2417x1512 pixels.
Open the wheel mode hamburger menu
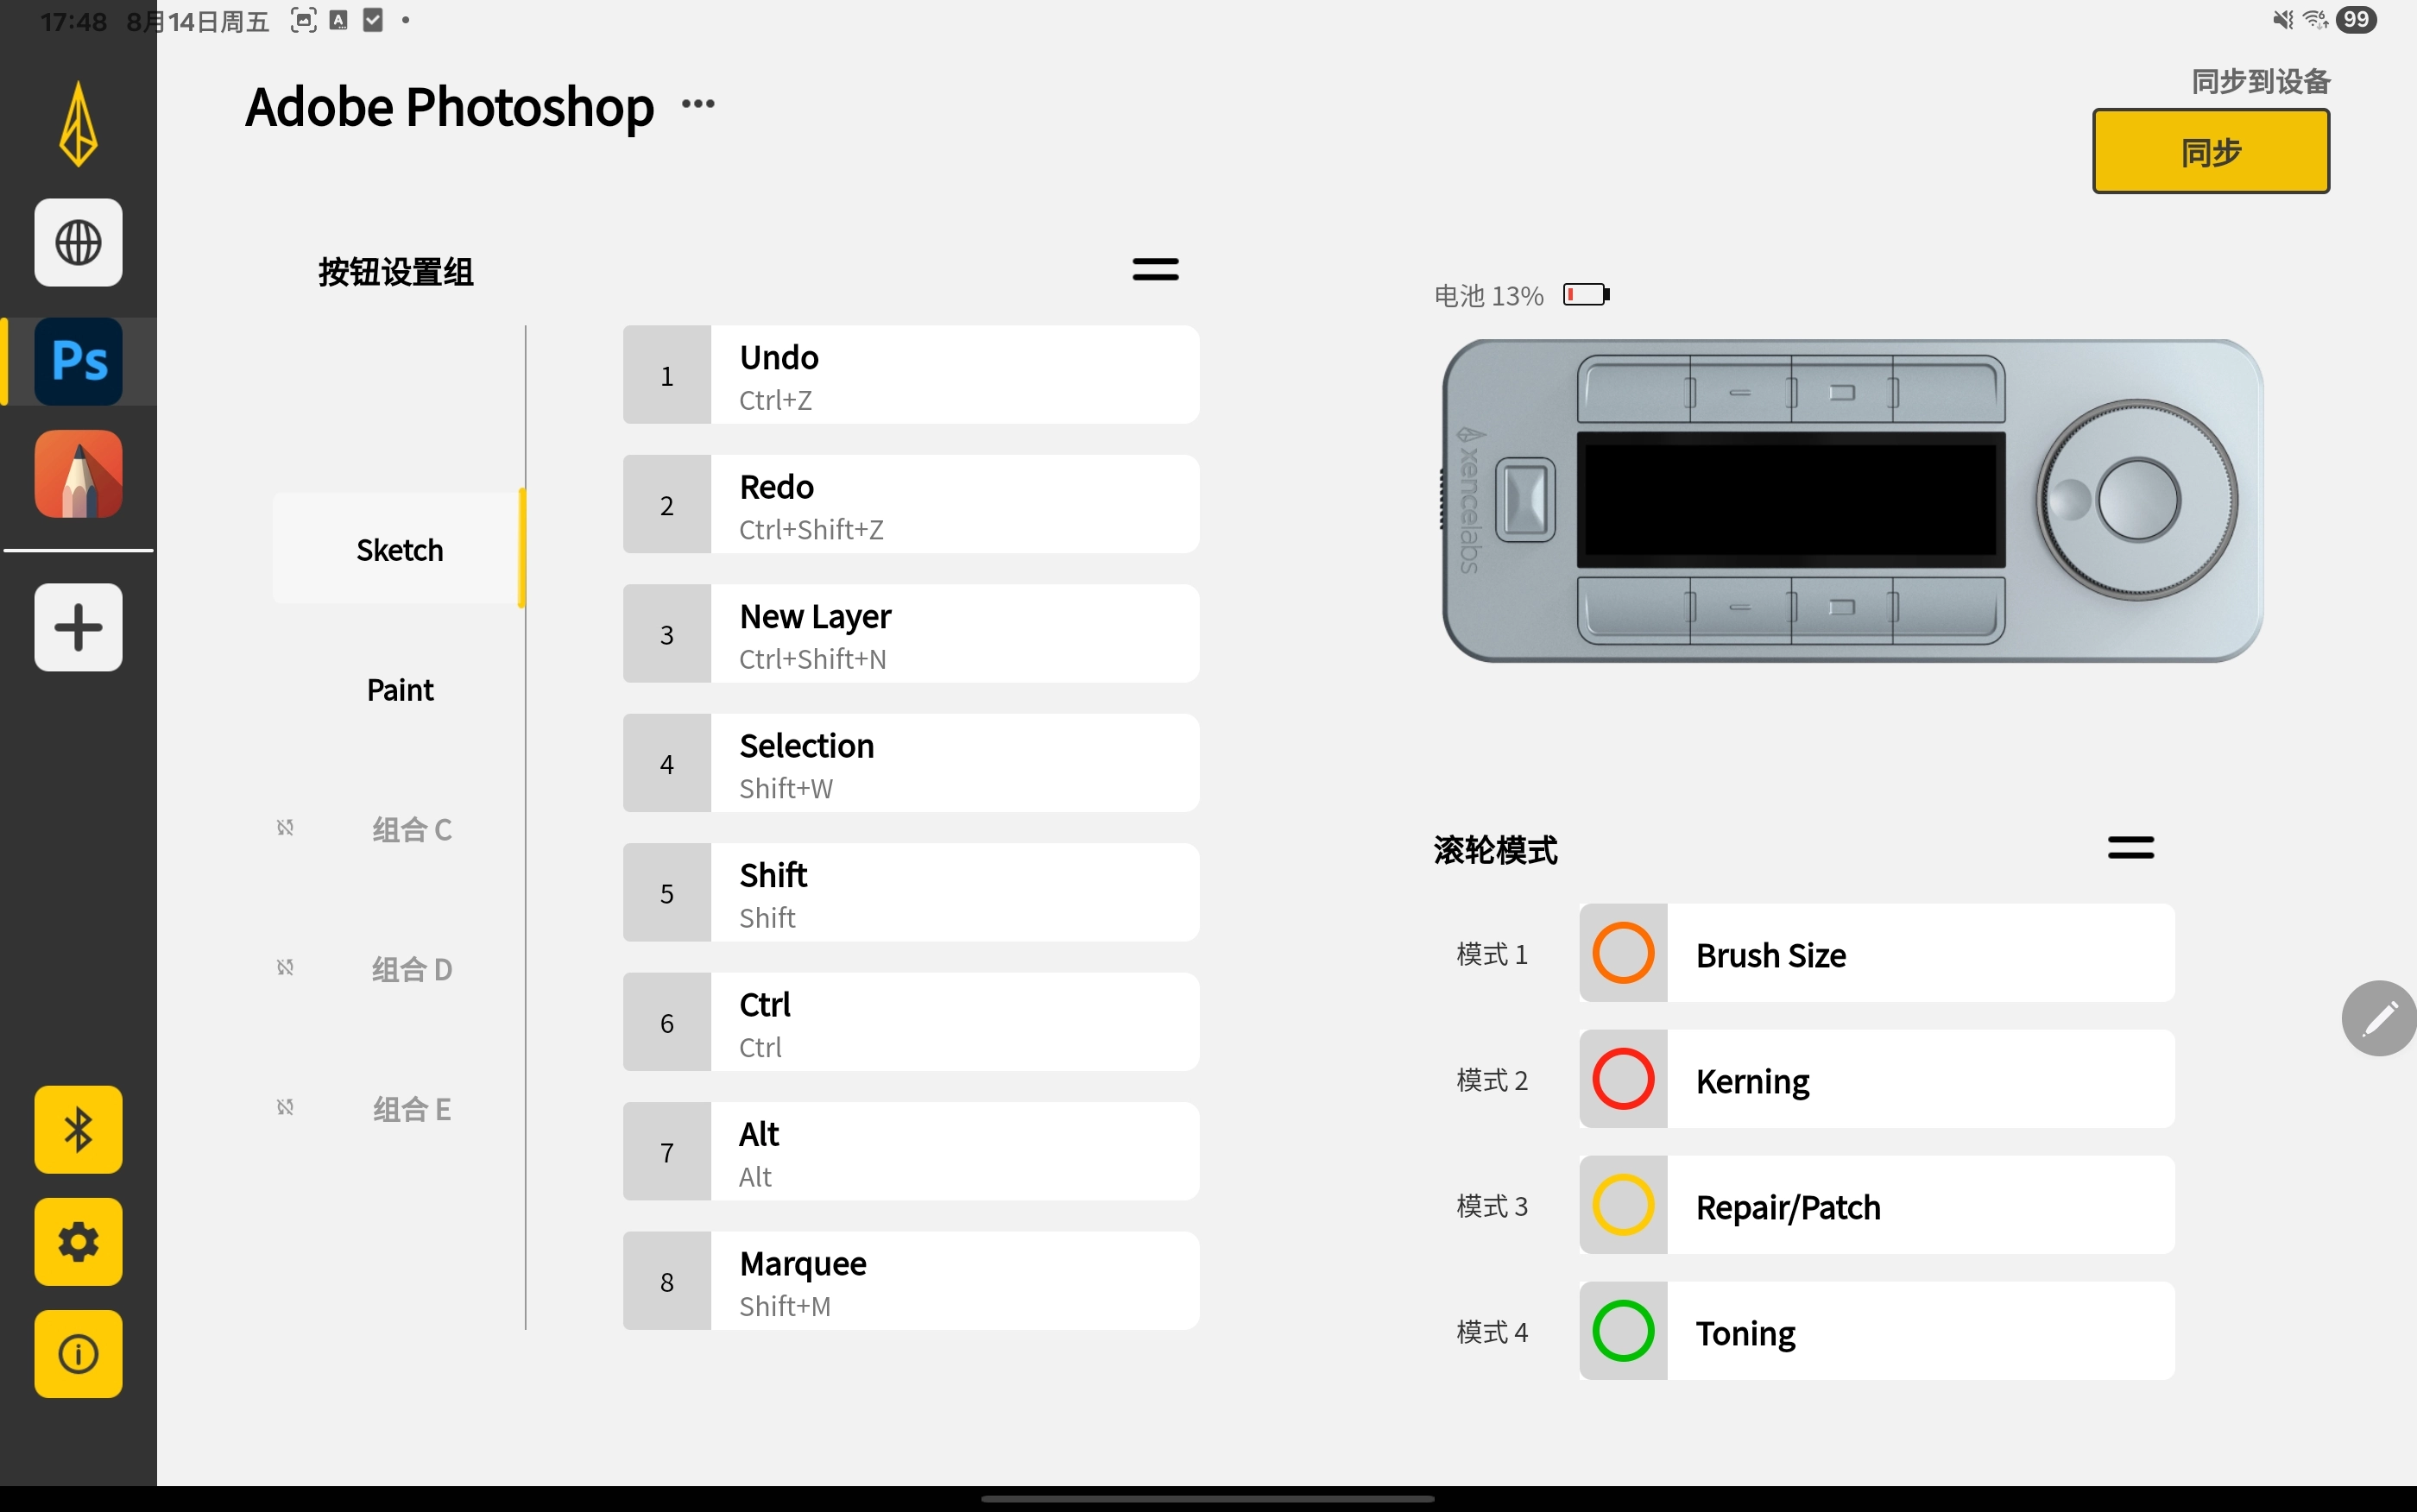(x=2130, y=848)
